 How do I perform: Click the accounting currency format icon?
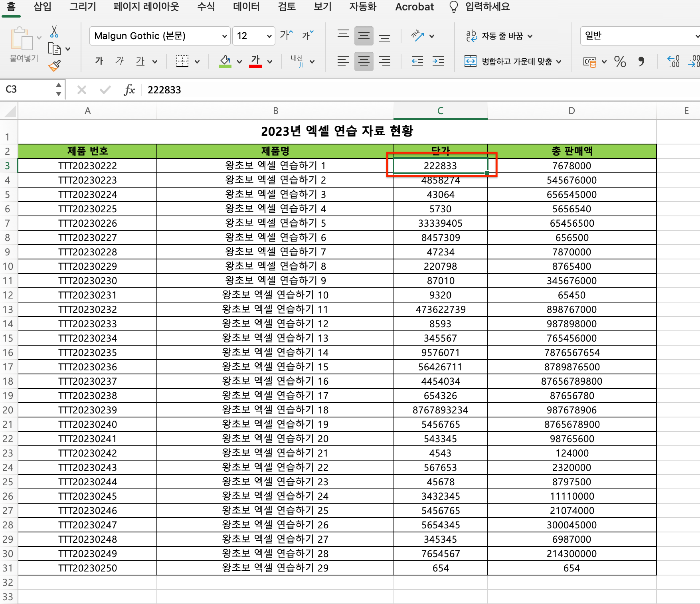(589, 62)
